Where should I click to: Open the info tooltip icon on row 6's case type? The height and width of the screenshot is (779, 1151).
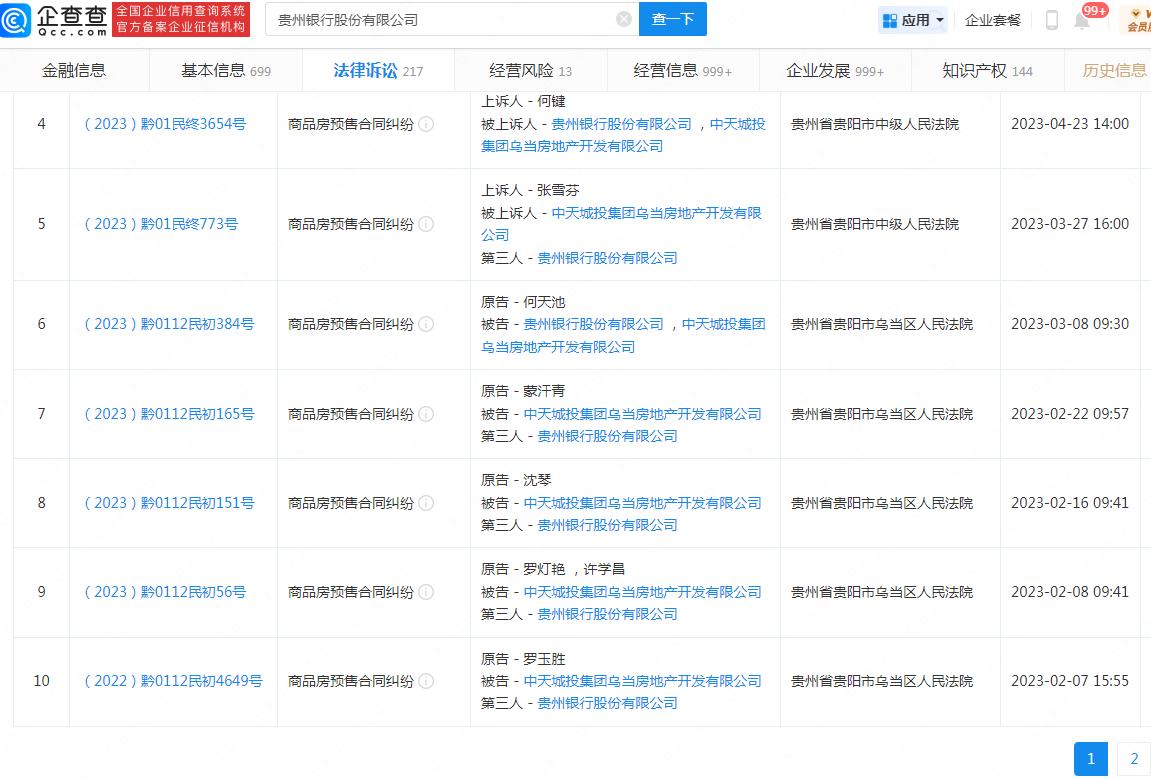click(x=427, y=324)
